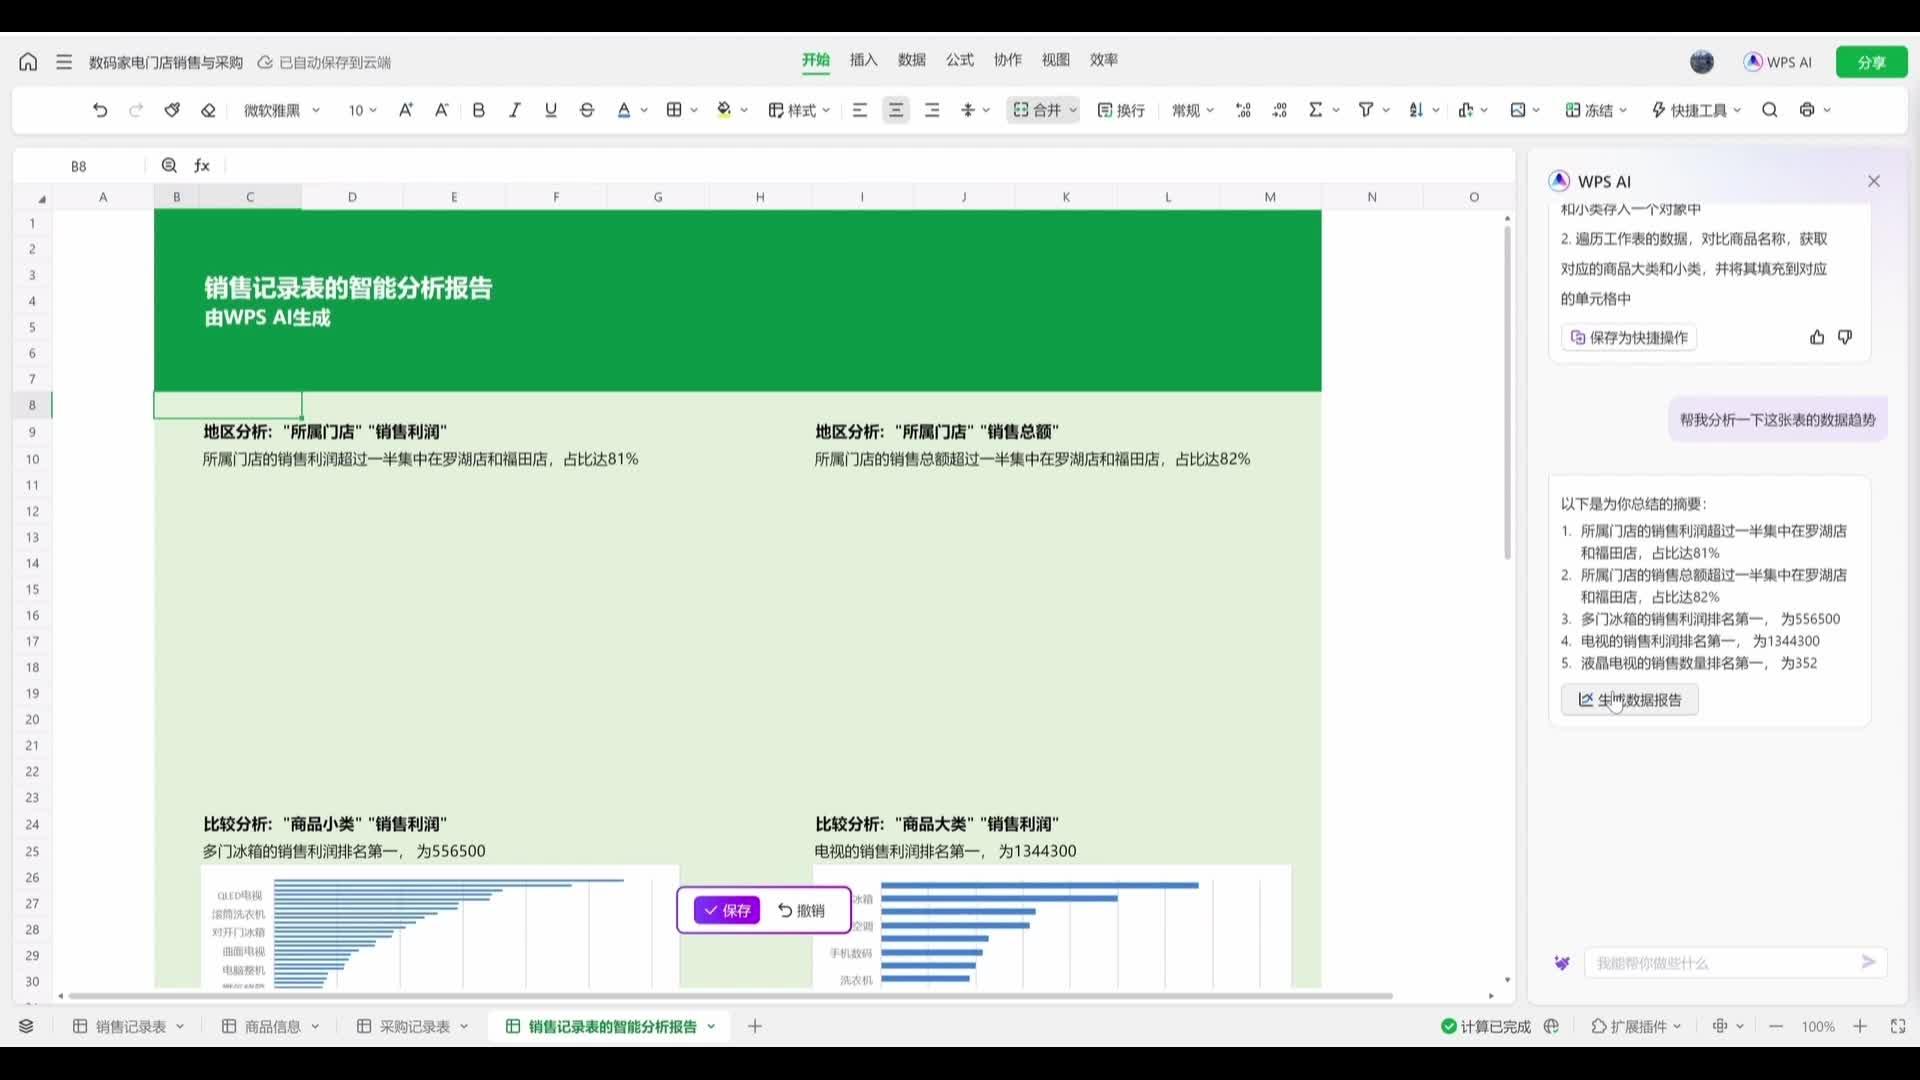Screen dimensions: 1920x1080
Task: Click the insert image icon
Action: pyautogui.click(x=1518, y=110)
